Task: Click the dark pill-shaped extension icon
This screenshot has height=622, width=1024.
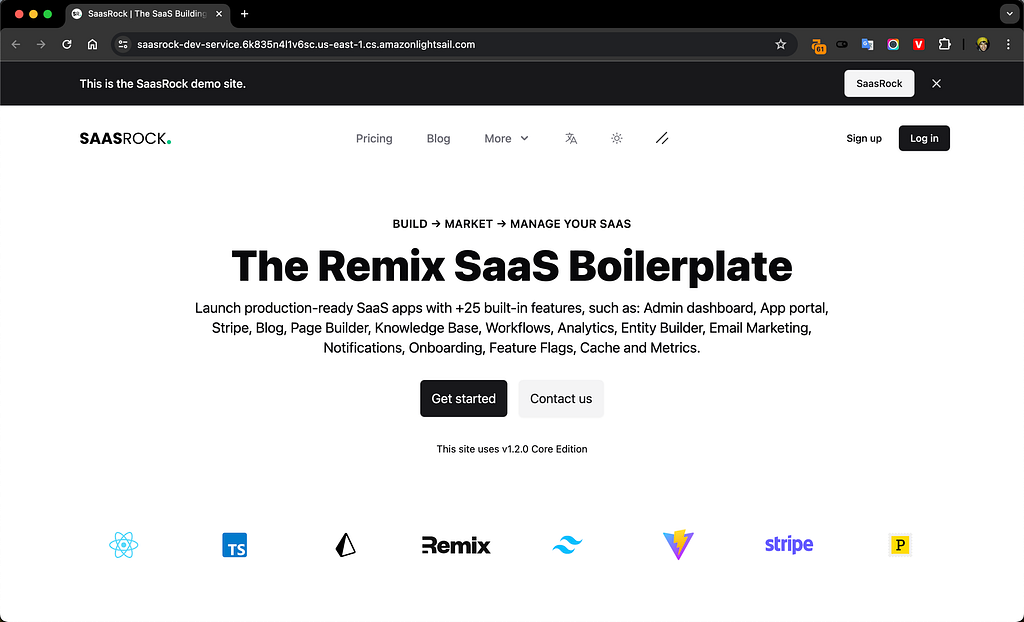Action: click(842, 44)
